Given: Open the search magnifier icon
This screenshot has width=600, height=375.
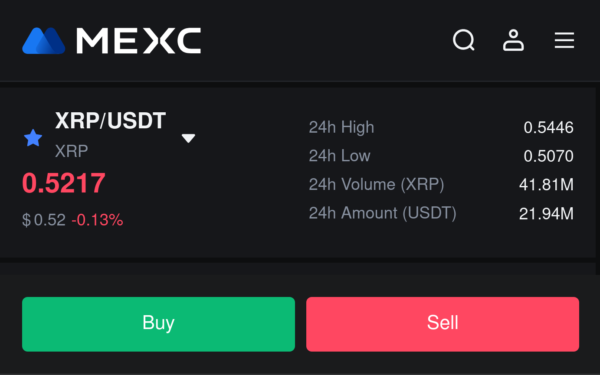Looking at the screenshot, I should [x=463, y=40].
